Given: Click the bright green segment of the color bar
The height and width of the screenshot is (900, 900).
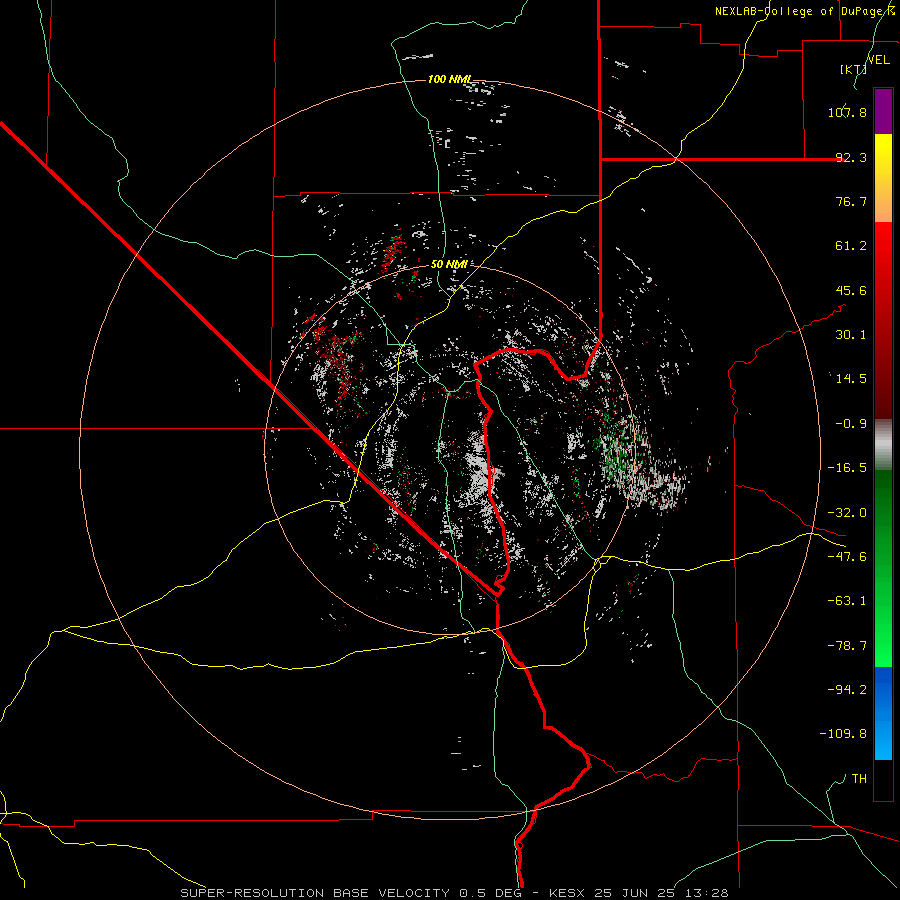Looking at the screenshot, I should (x=883, y=568).
